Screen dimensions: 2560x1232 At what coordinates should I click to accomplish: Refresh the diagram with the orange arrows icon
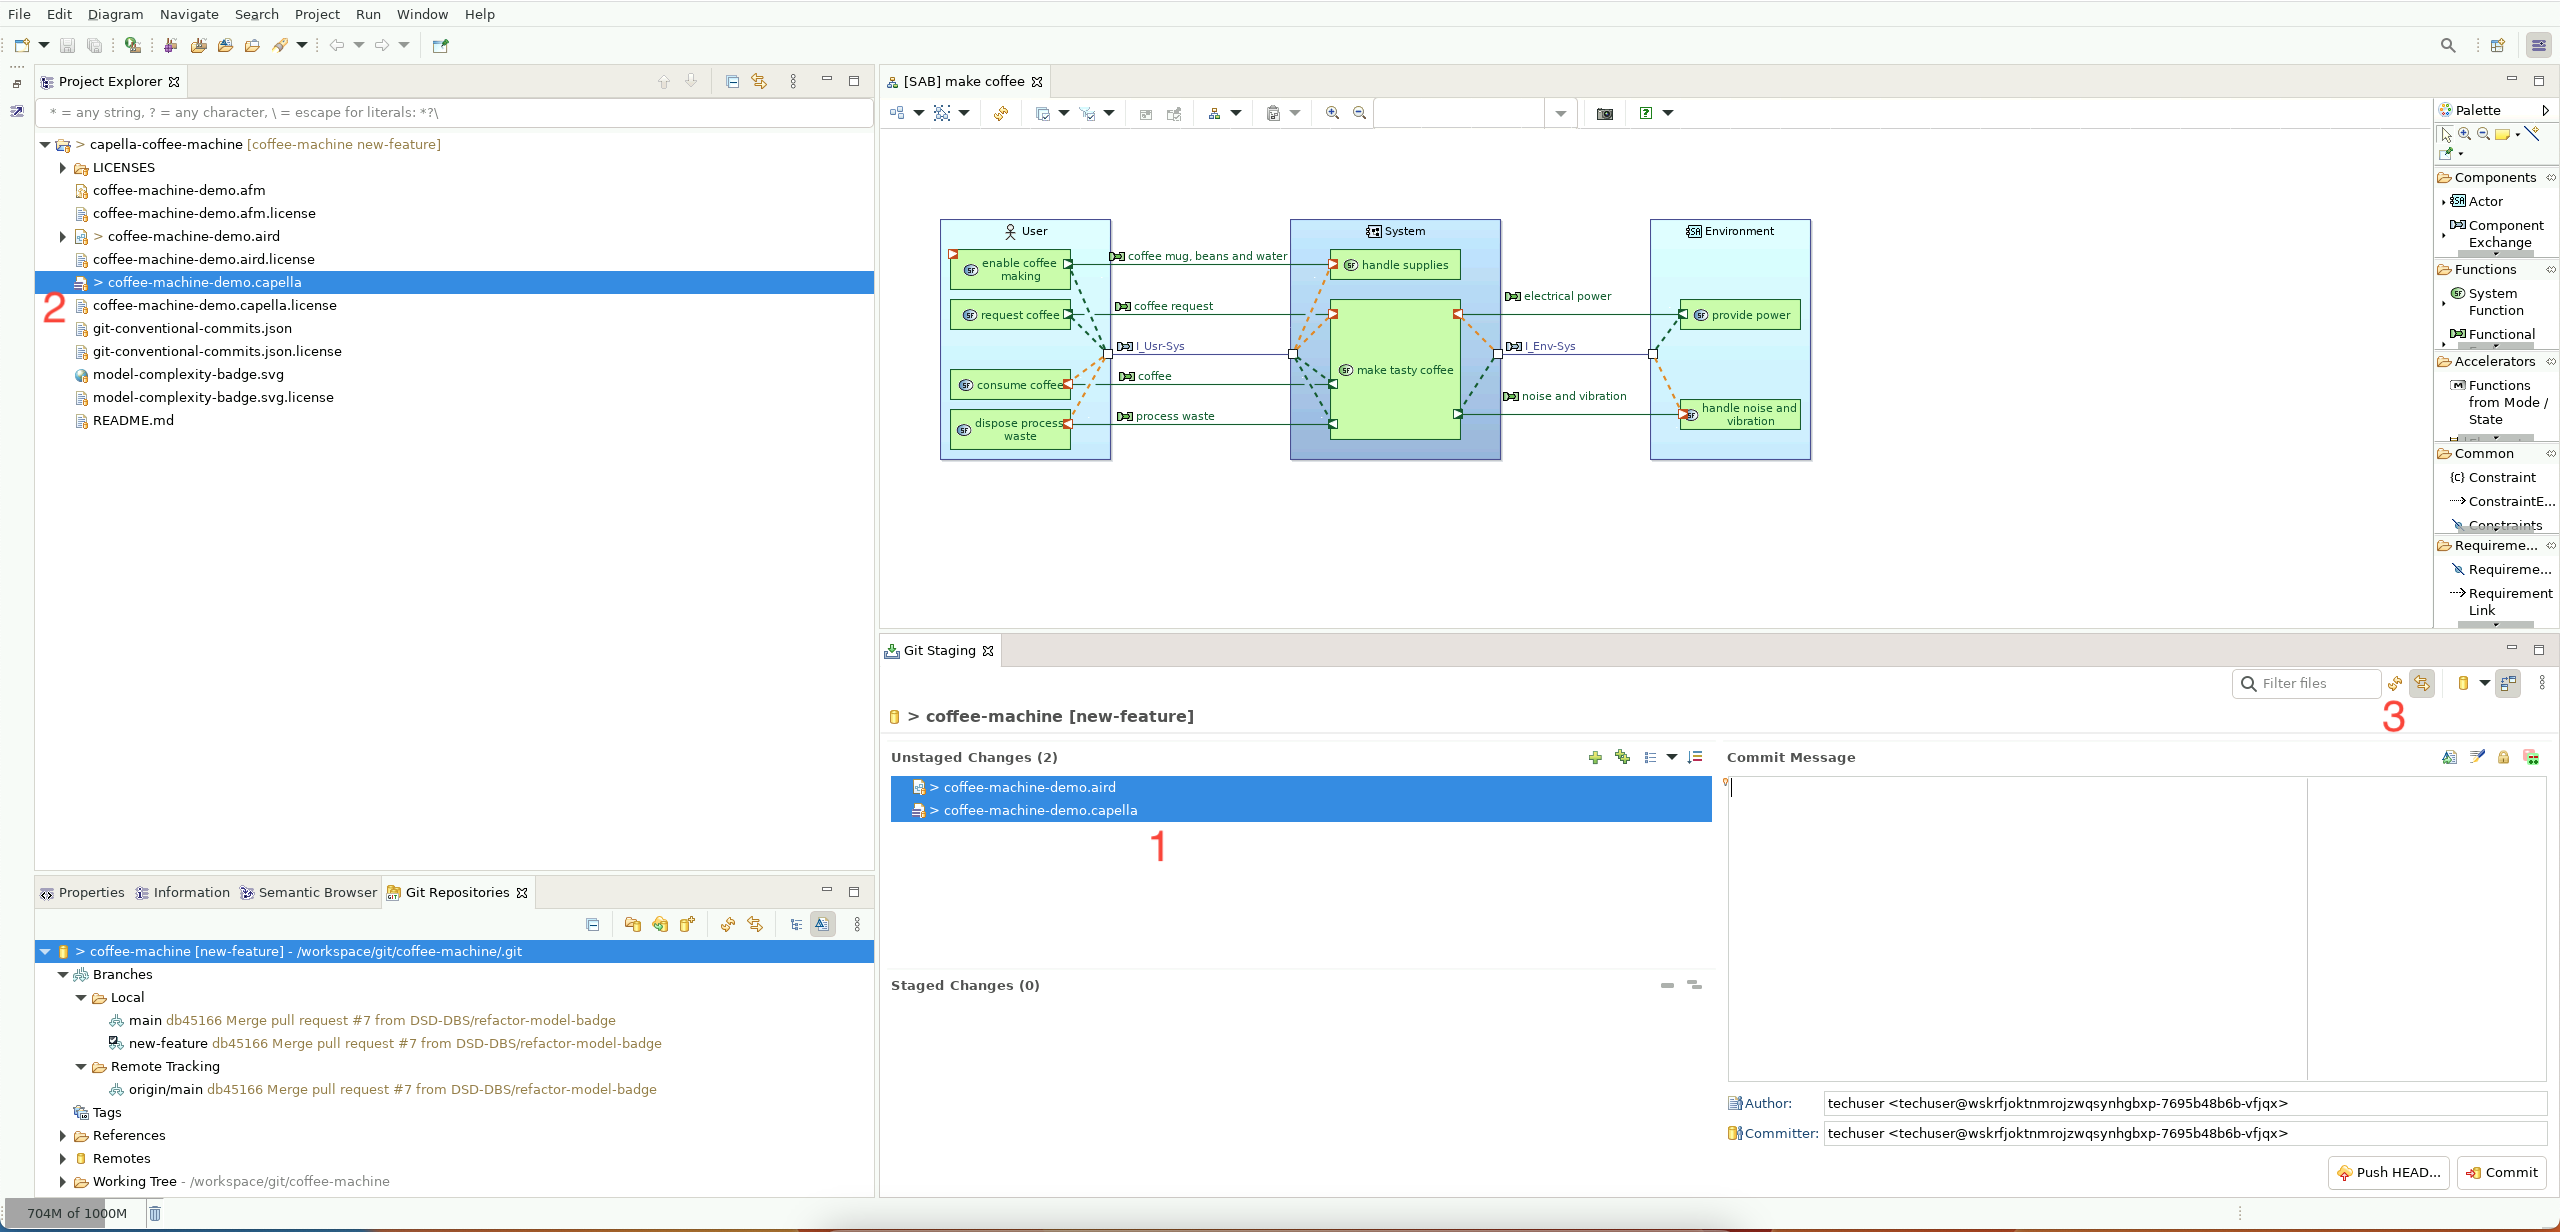(x=1001, y=113)
